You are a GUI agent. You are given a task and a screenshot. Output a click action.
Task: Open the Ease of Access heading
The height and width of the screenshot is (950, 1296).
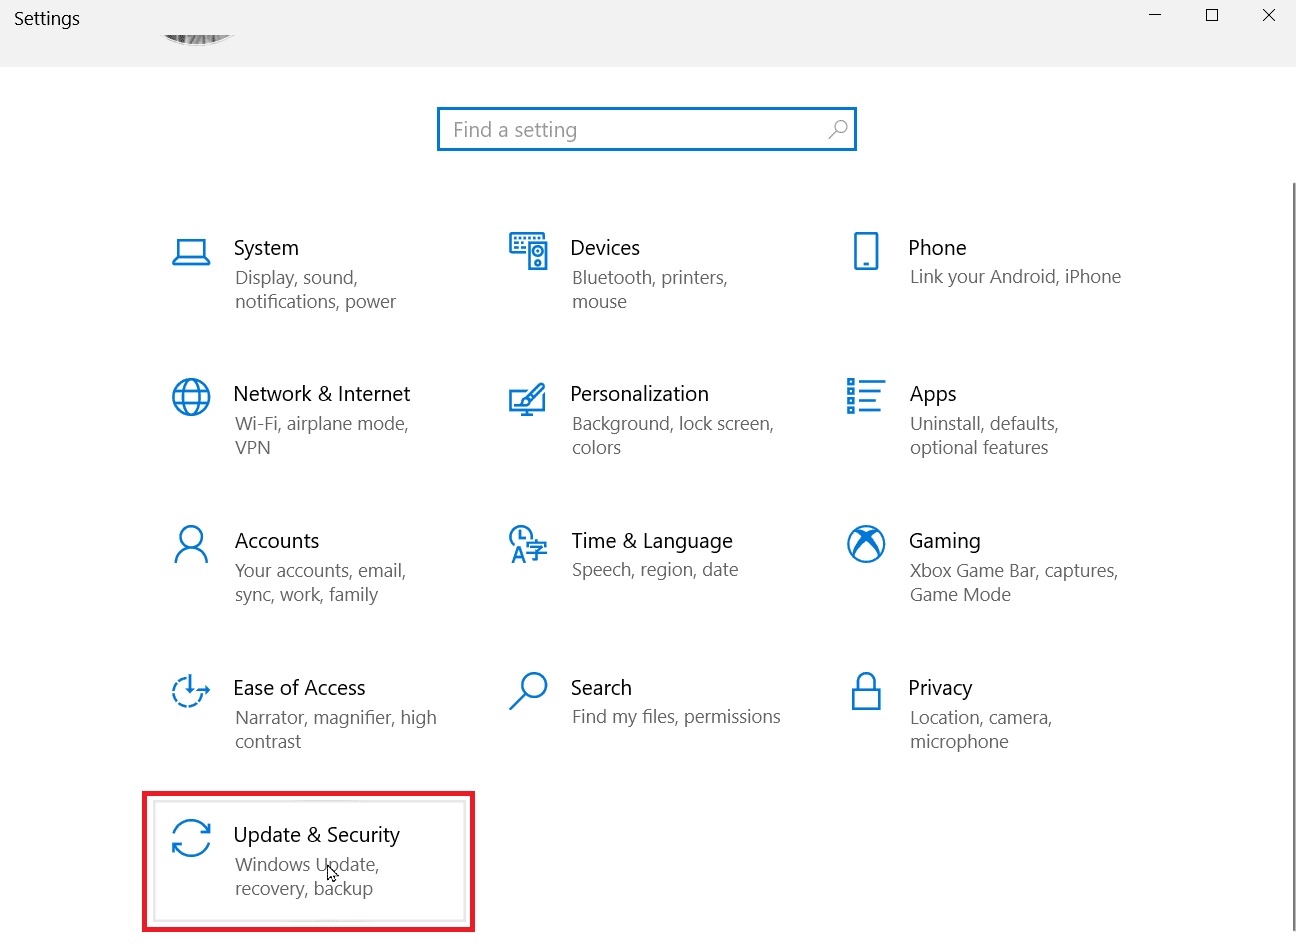[x=299, y=688]
